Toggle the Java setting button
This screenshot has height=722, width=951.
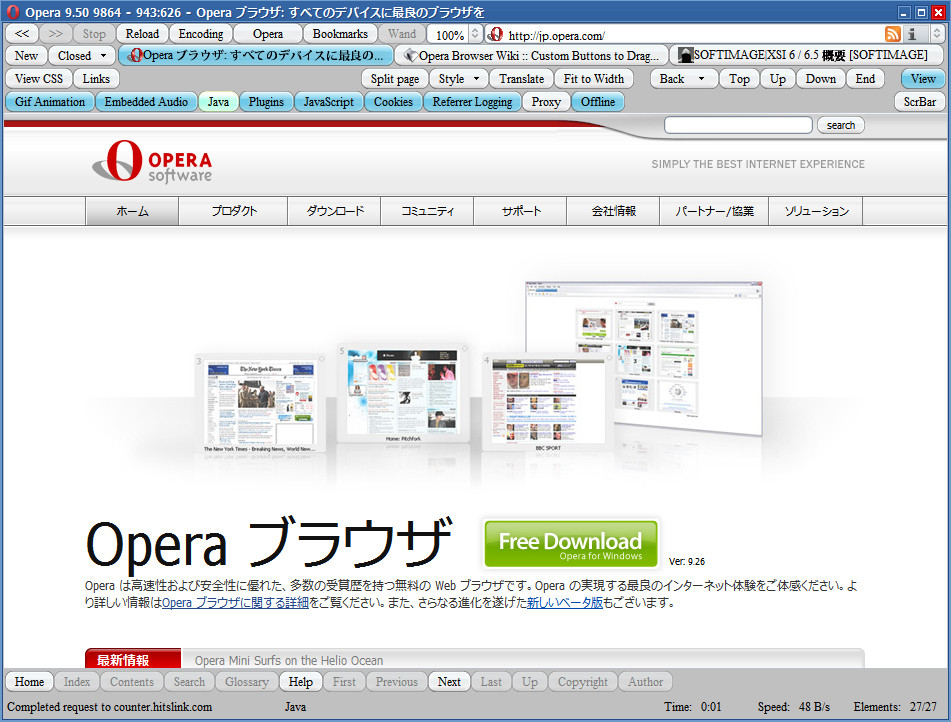[x=218, y=102]
